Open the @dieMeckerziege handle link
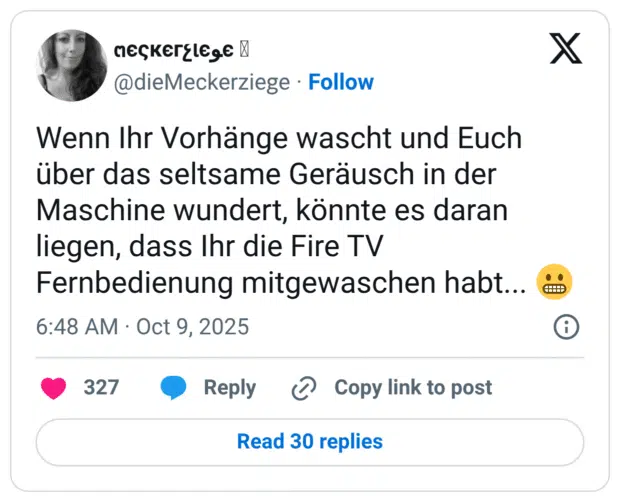620x502 pixels. (x=207, y=82)
